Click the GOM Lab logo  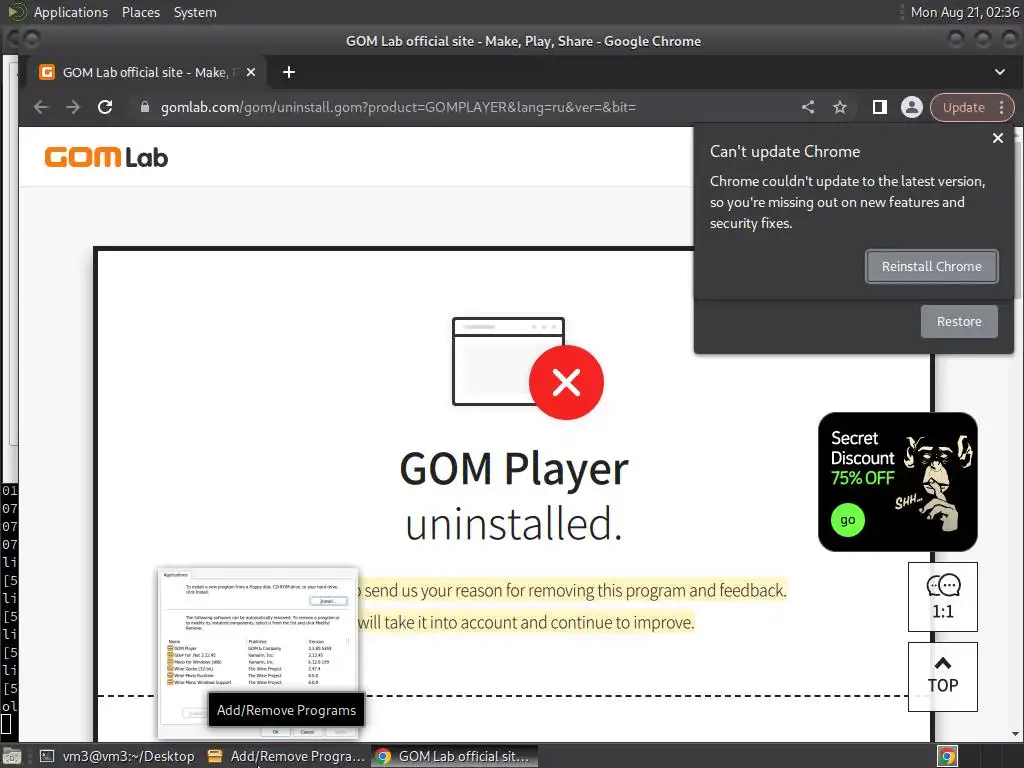click(106, 157)
